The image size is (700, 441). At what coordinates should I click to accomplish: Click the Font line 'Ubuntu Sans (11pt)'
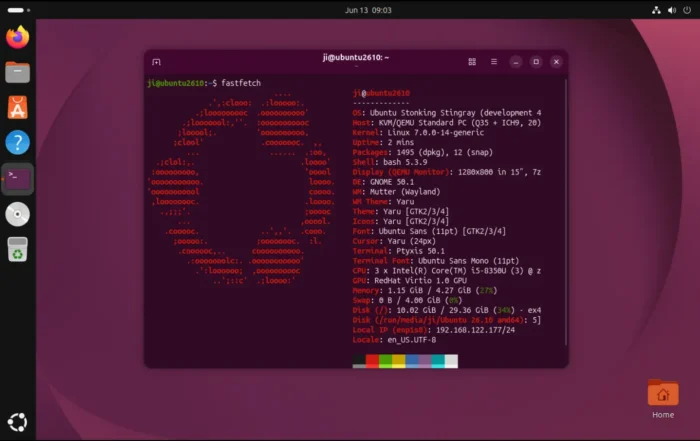(429, 231)
